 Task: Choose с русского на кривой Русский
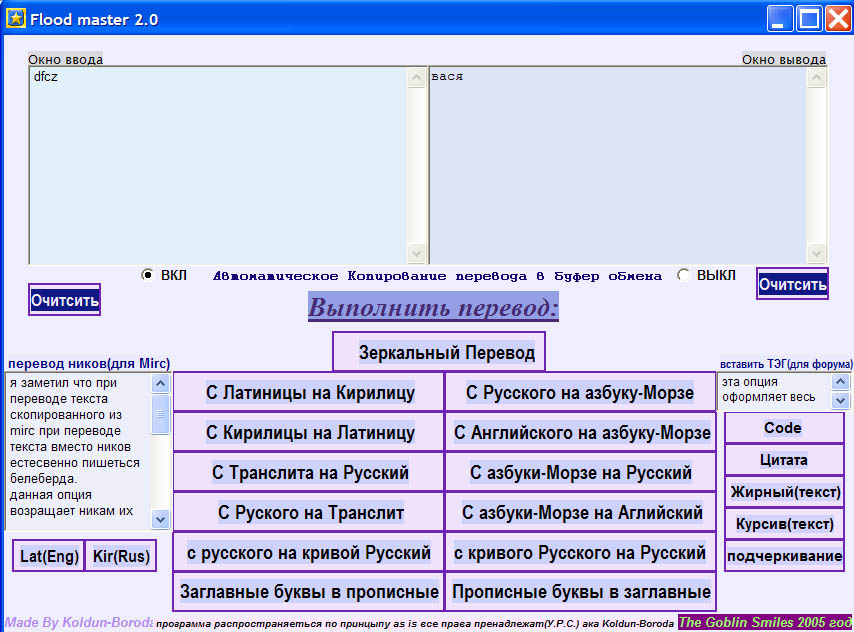(309, 552)
